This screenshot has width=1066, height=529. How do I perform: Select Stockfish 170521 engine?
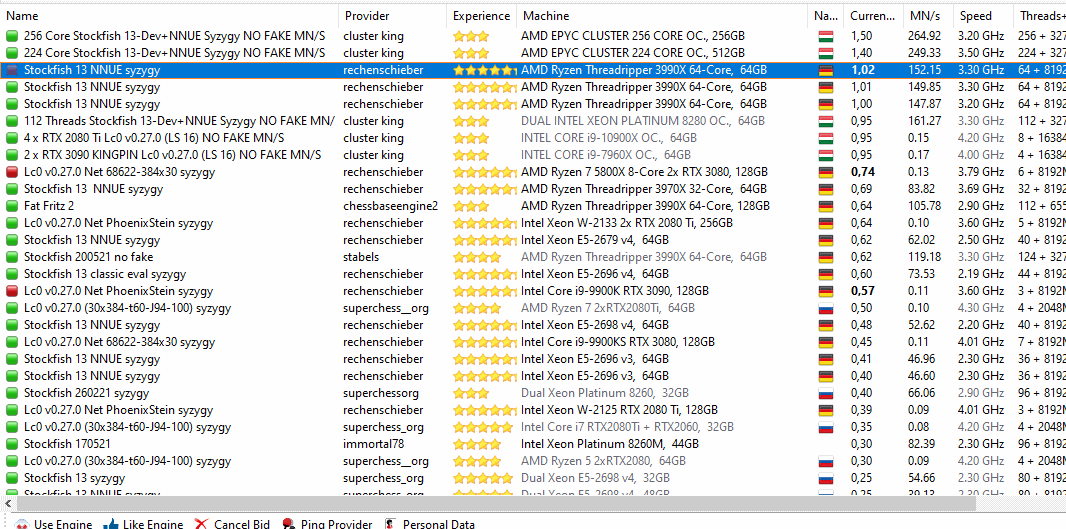click(67, 444)
